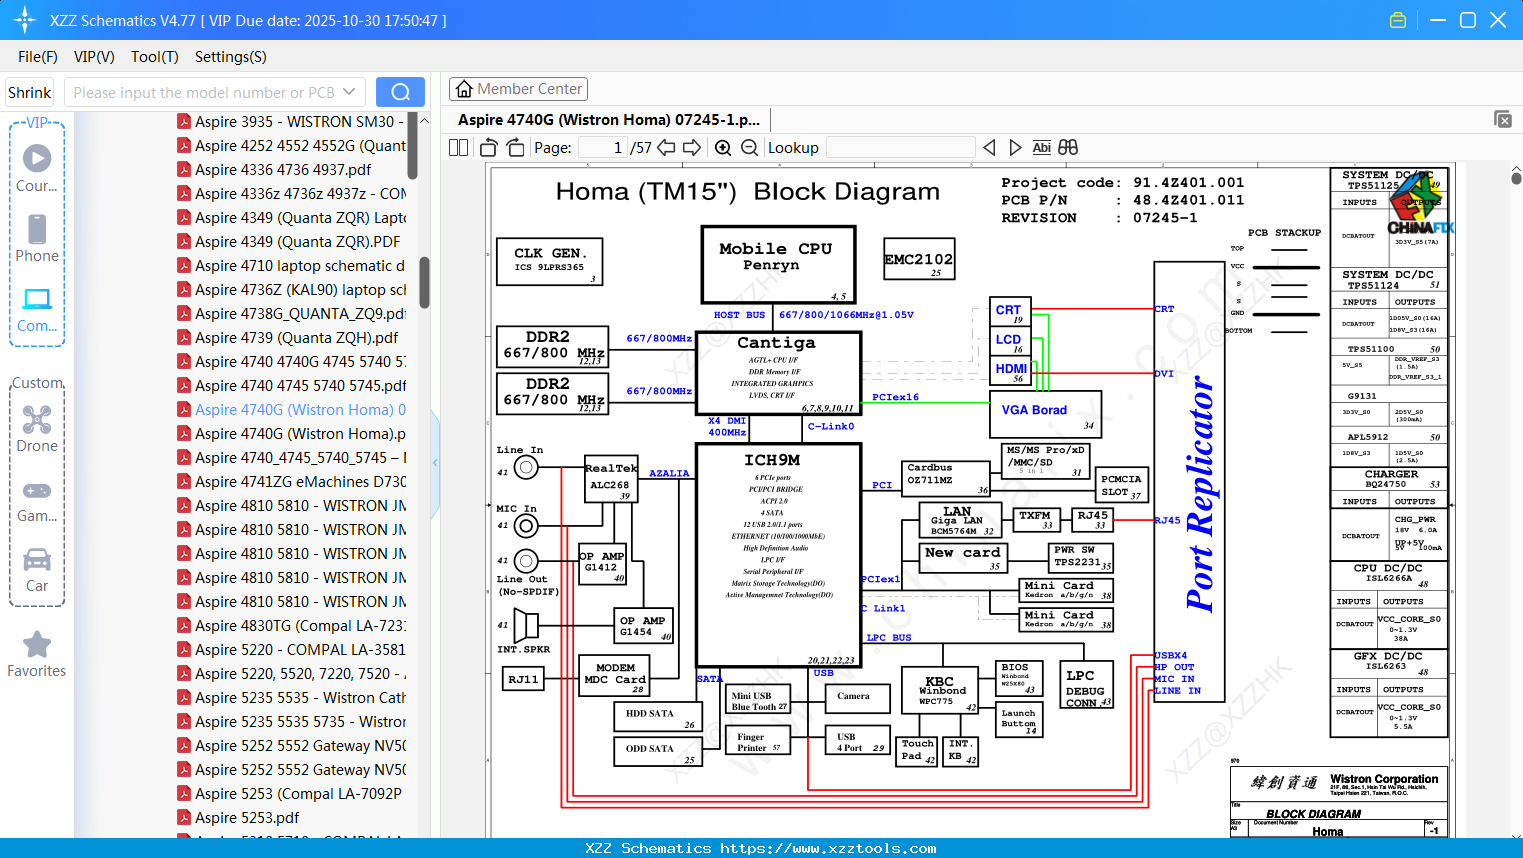Rotate the page counterclockwise
The width and height of the screenshot is (1523, 858).
(489, 148)
